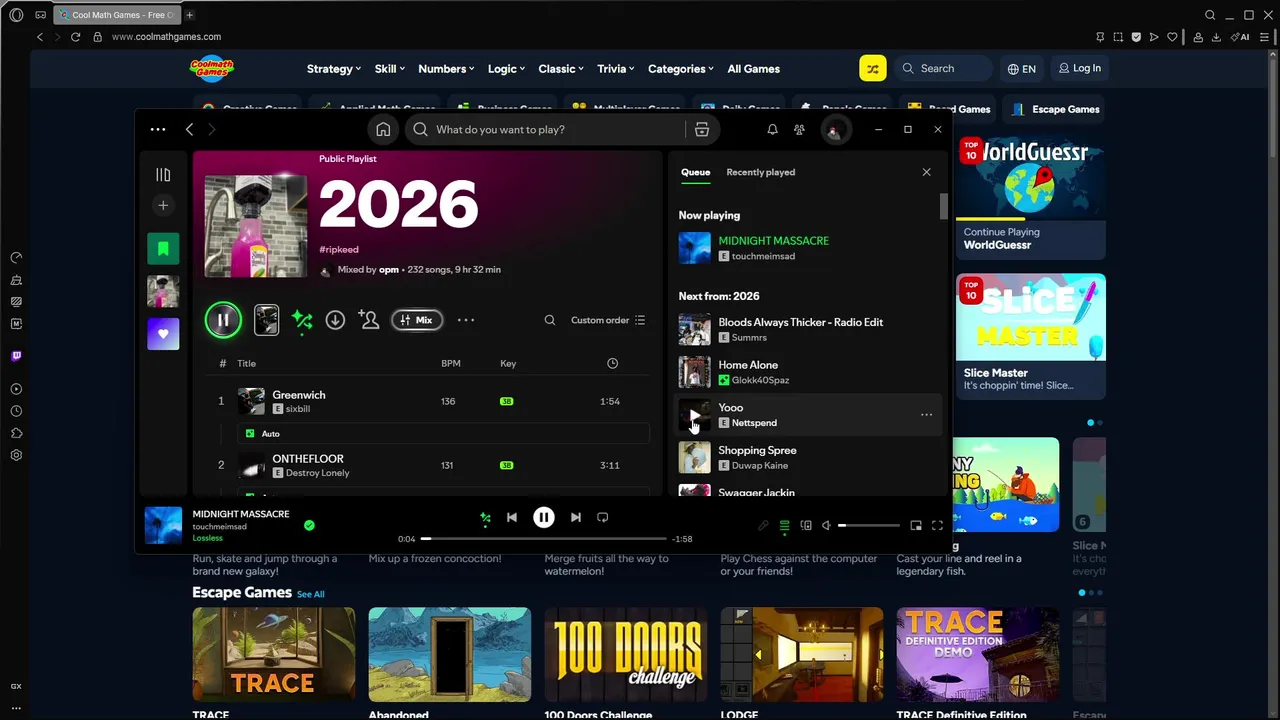Open green bookmark tile in library
This screenshot has width=1280, height=720.
pyautogui.click(x=163, y=248)
